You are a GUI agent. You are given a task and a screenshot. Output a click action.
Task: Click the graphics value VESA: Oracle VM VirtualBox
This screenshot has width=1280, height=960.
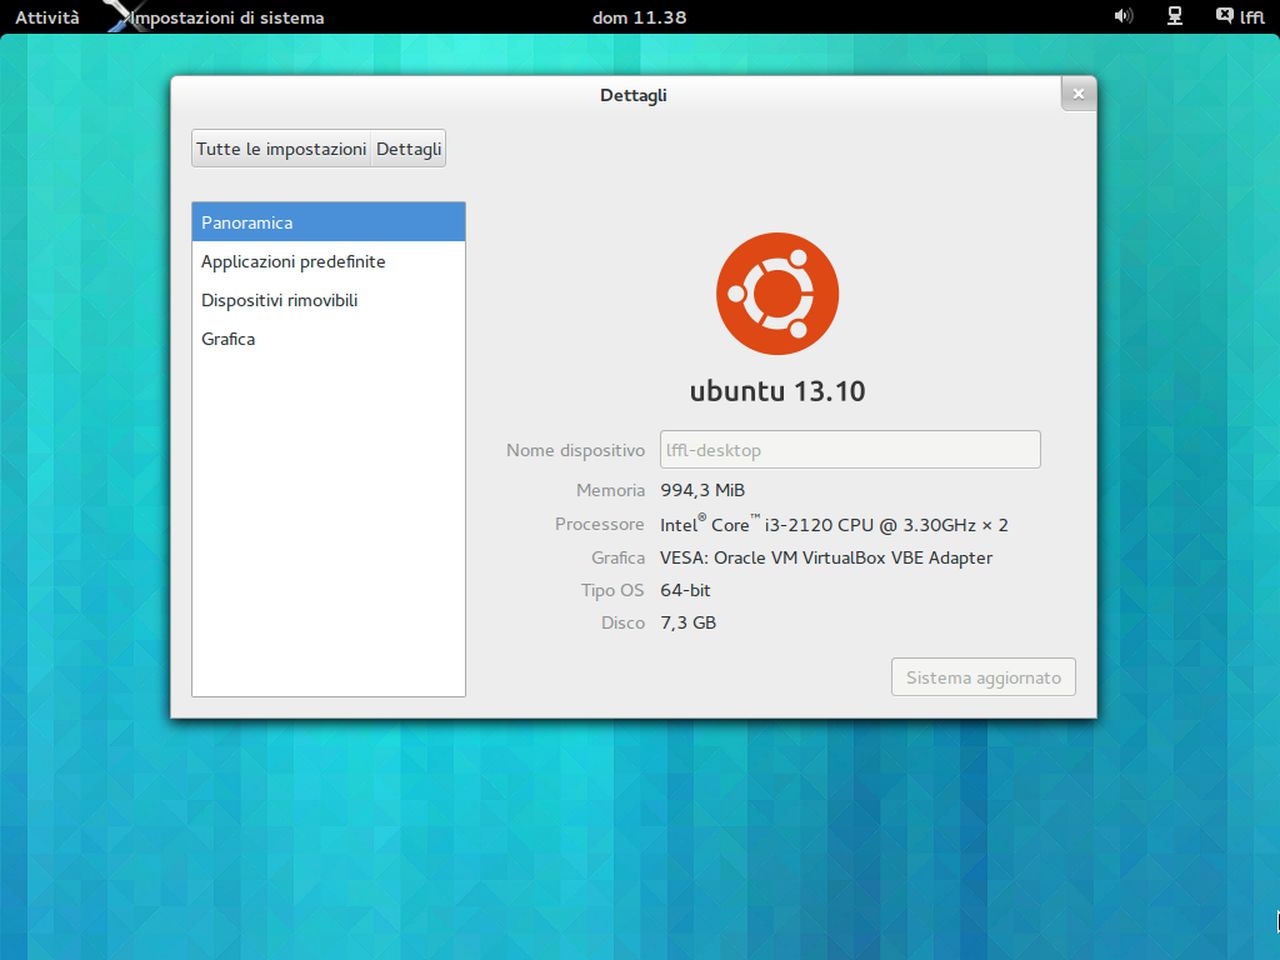click(x=826, y=558)
